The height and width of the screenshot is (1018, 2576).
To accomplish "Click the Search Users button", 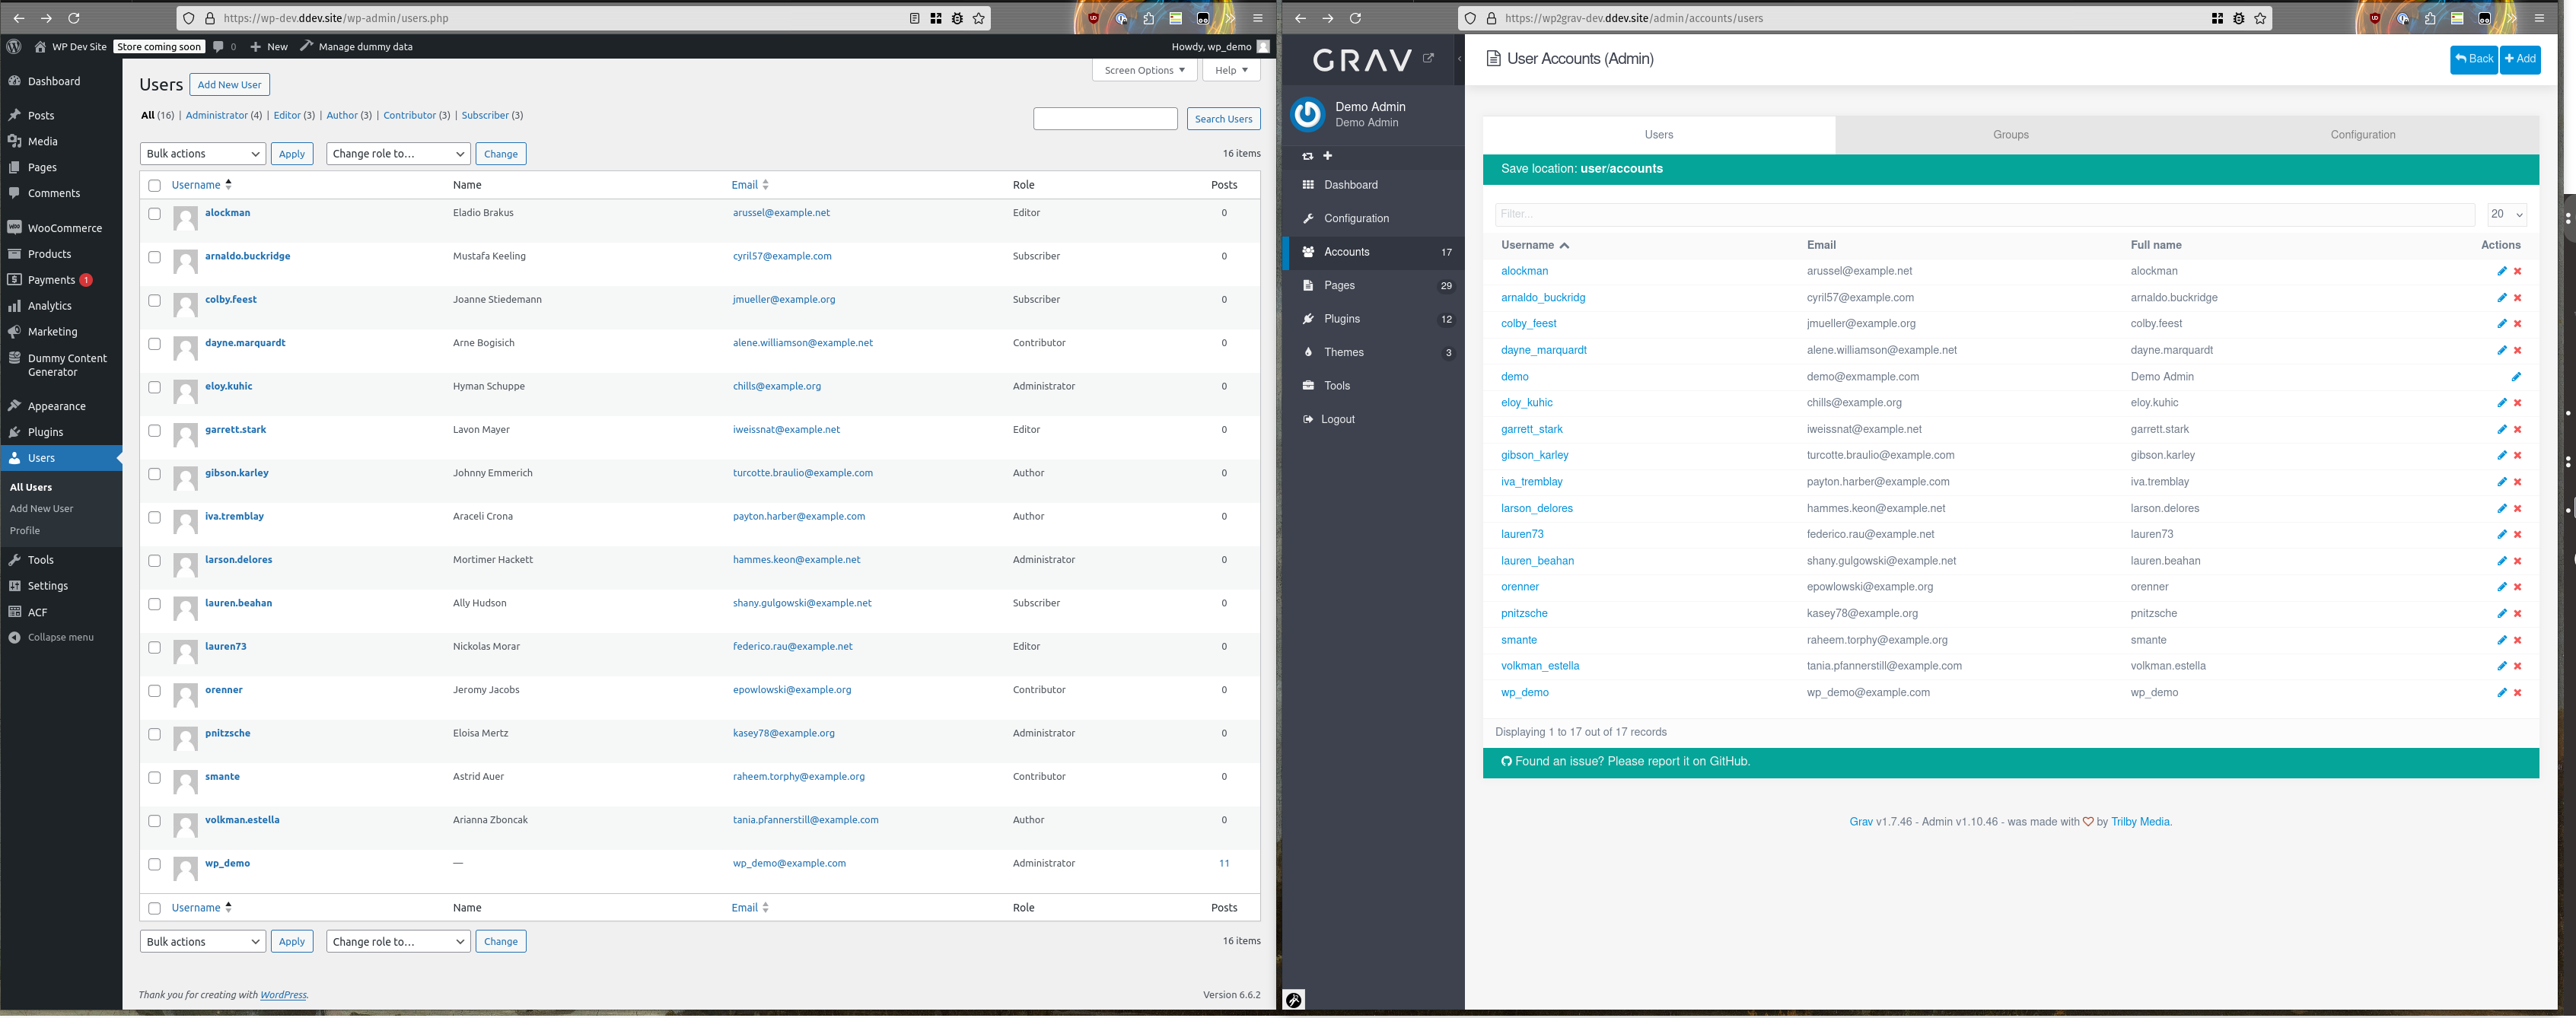I will pyautogui.click(x=1223, y=119).
